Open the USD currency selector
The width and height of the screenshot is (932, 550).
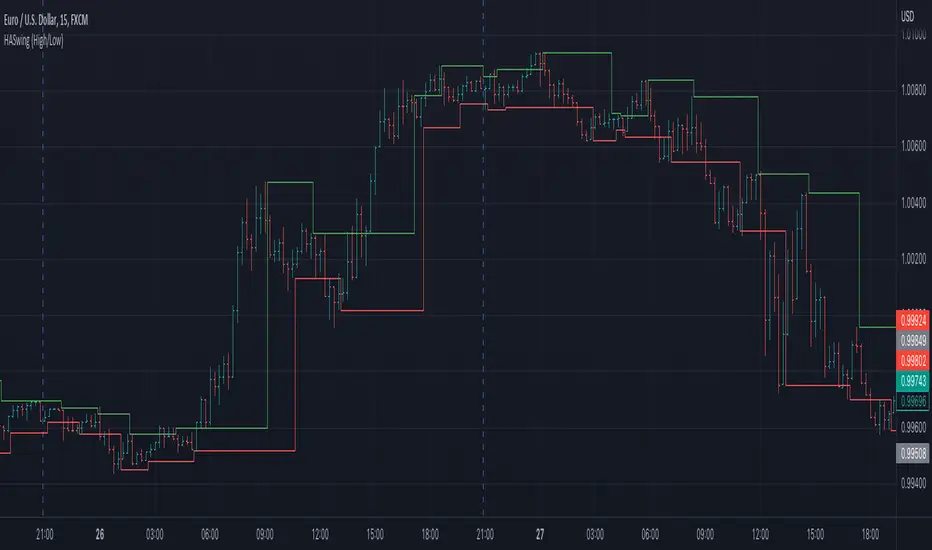pos(908,17)
